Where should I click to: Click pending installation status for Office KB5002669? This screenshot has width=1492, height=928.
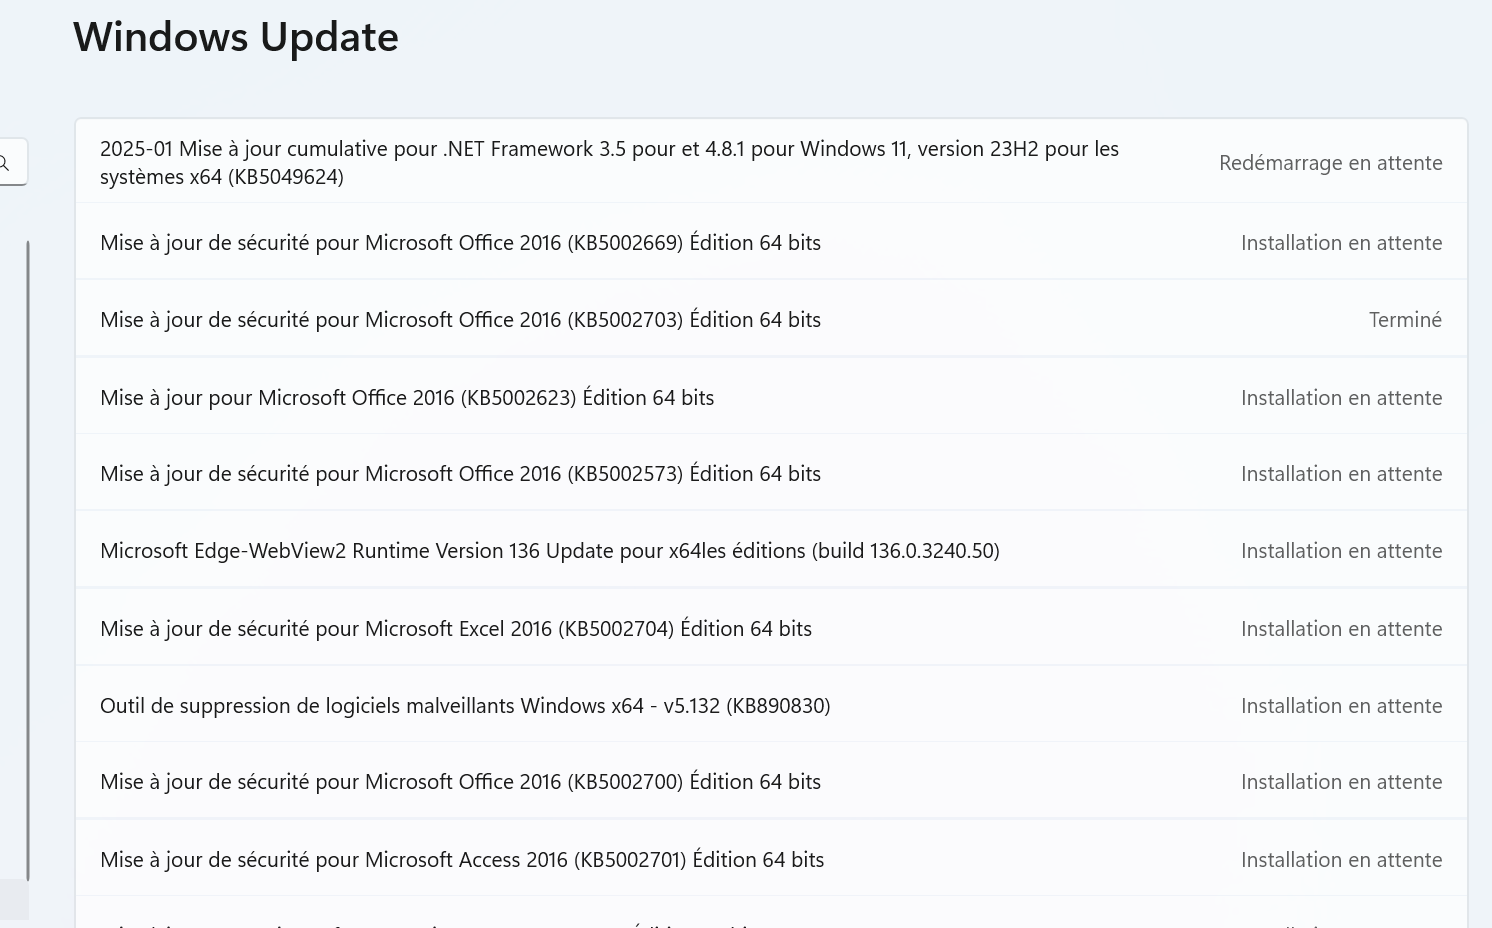(x=1341, y=243)
